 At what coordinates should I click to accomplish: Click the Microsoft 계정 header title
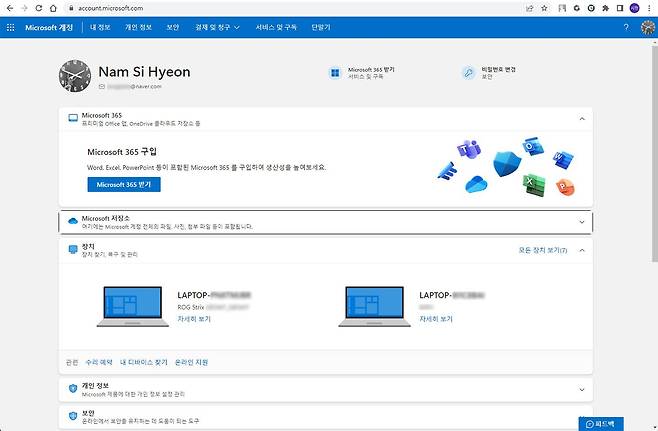[x=49, y=27]
